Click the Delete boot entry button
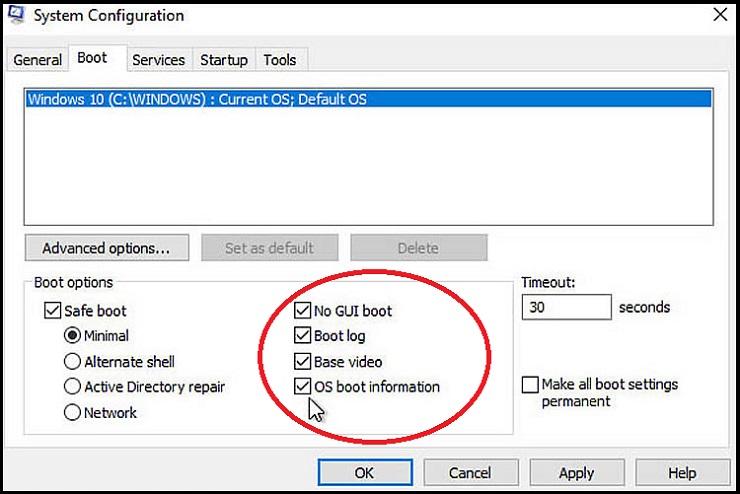The width and height of the screenshot is (740, 494). pos(419,248)
